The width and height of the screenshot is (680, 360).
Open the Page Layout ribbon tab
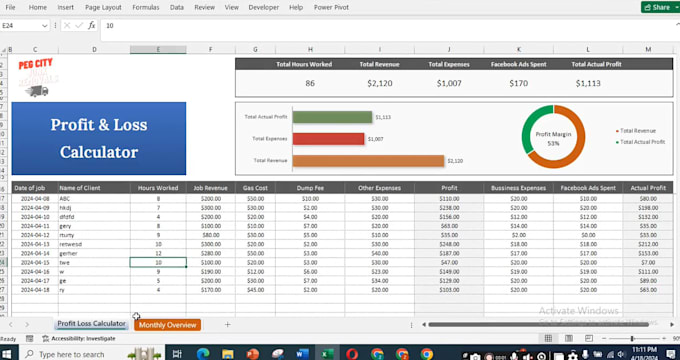coord(103,7)
